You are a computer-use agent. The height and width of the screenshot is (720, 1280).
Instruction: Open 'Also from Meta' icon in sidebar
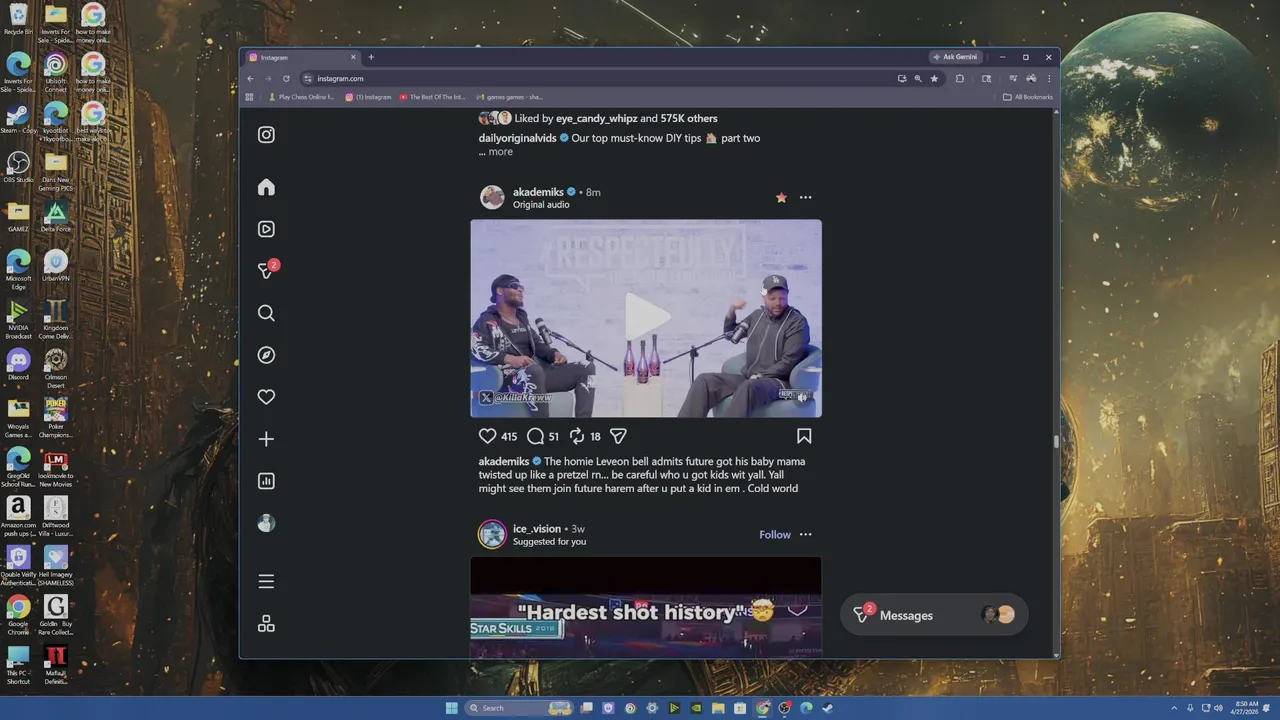click(266, 623)
